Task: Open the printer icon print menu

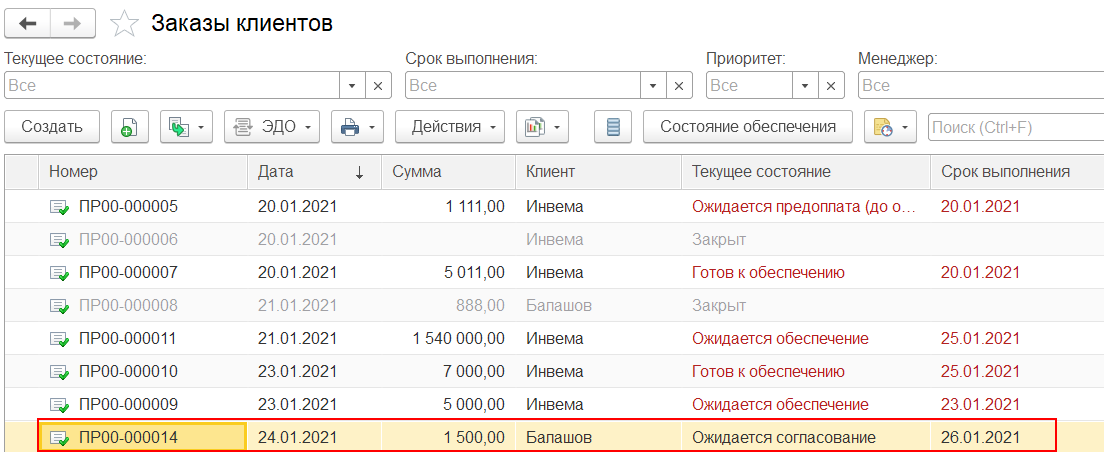Action: coord(357,127)
